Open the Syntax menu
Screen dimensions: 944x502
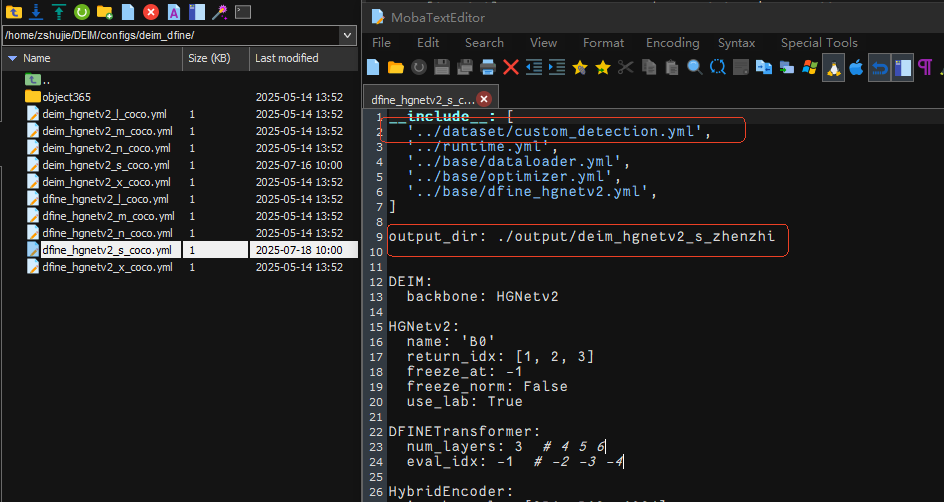pyautogui.click(x=736, y=43)
